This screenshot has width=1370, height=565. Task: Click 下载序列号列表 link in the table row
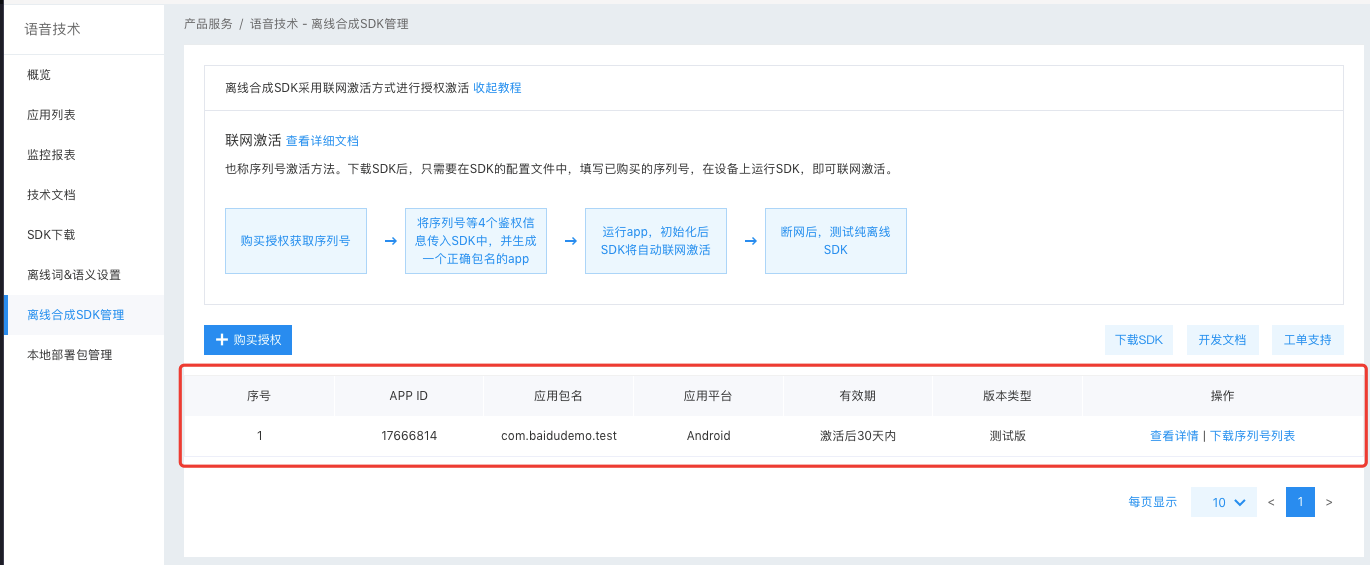[x=1253, y=436]
